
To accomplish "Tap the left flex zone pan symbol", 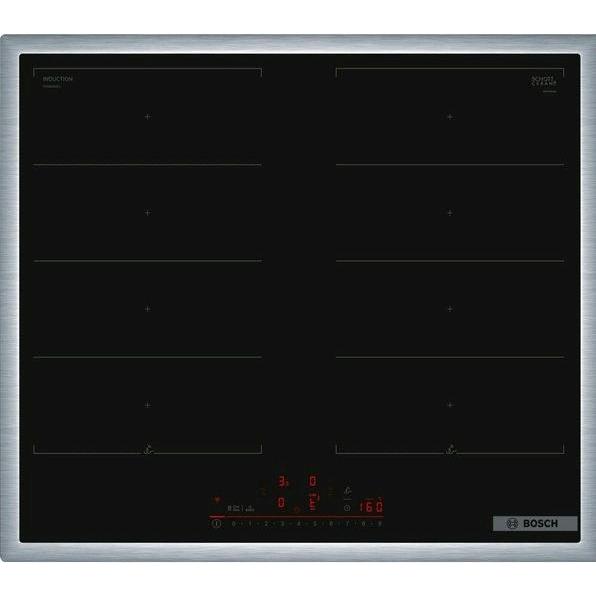I will pos(148,449).
